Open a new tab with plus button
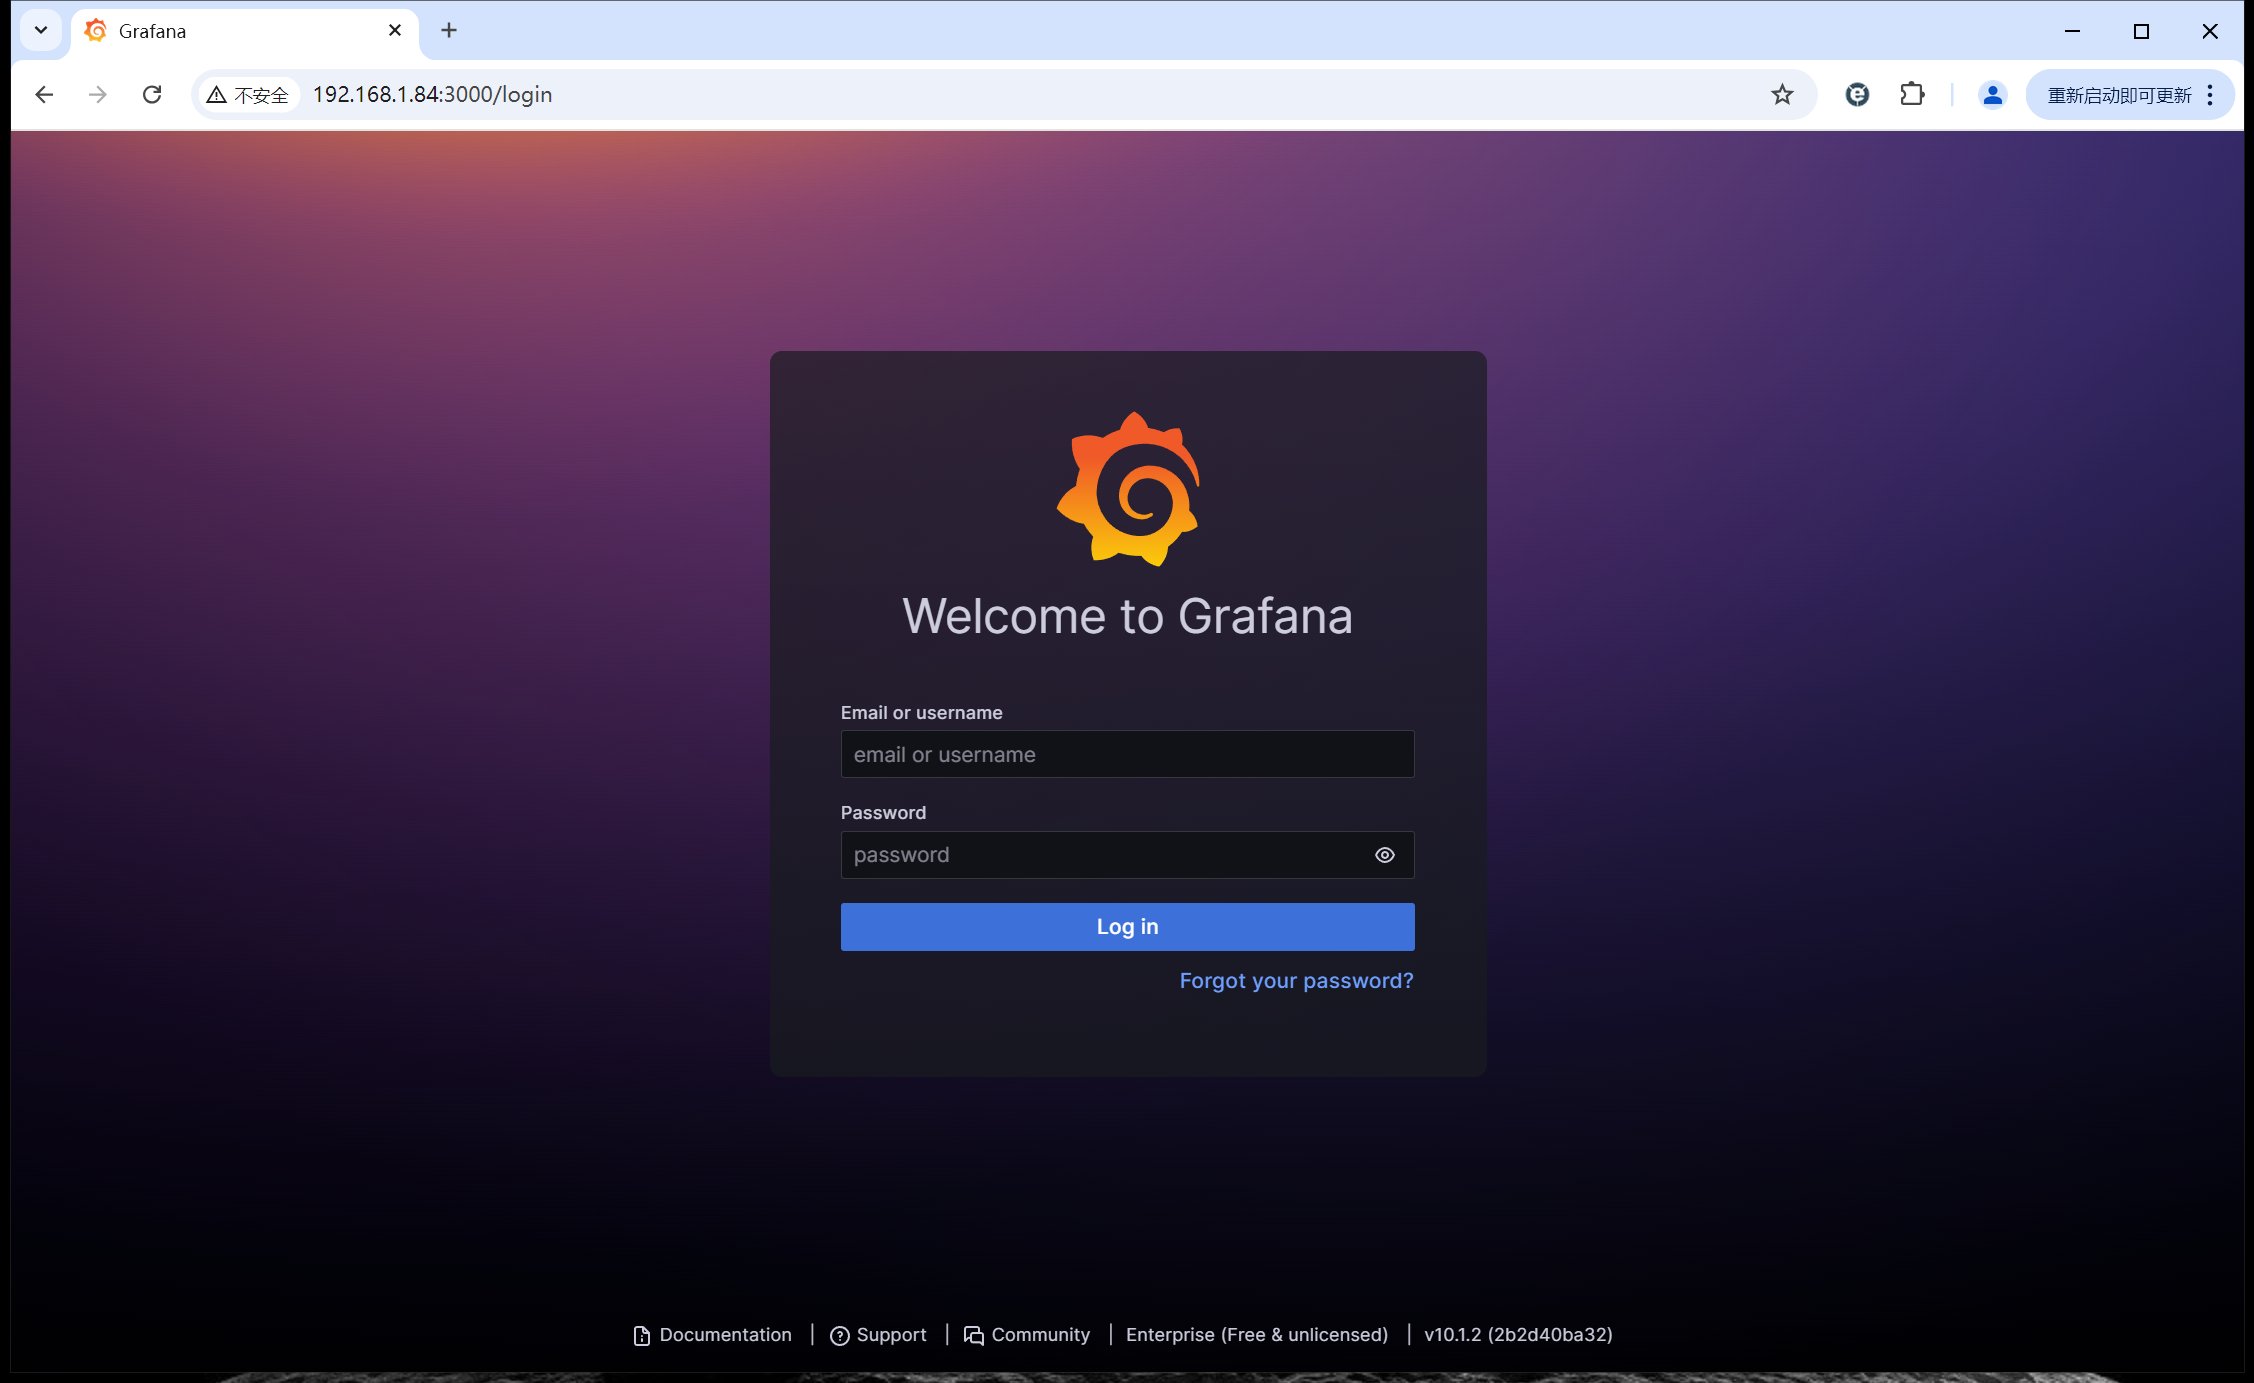The image size is (2254, 1383). [x=449, y=31]
